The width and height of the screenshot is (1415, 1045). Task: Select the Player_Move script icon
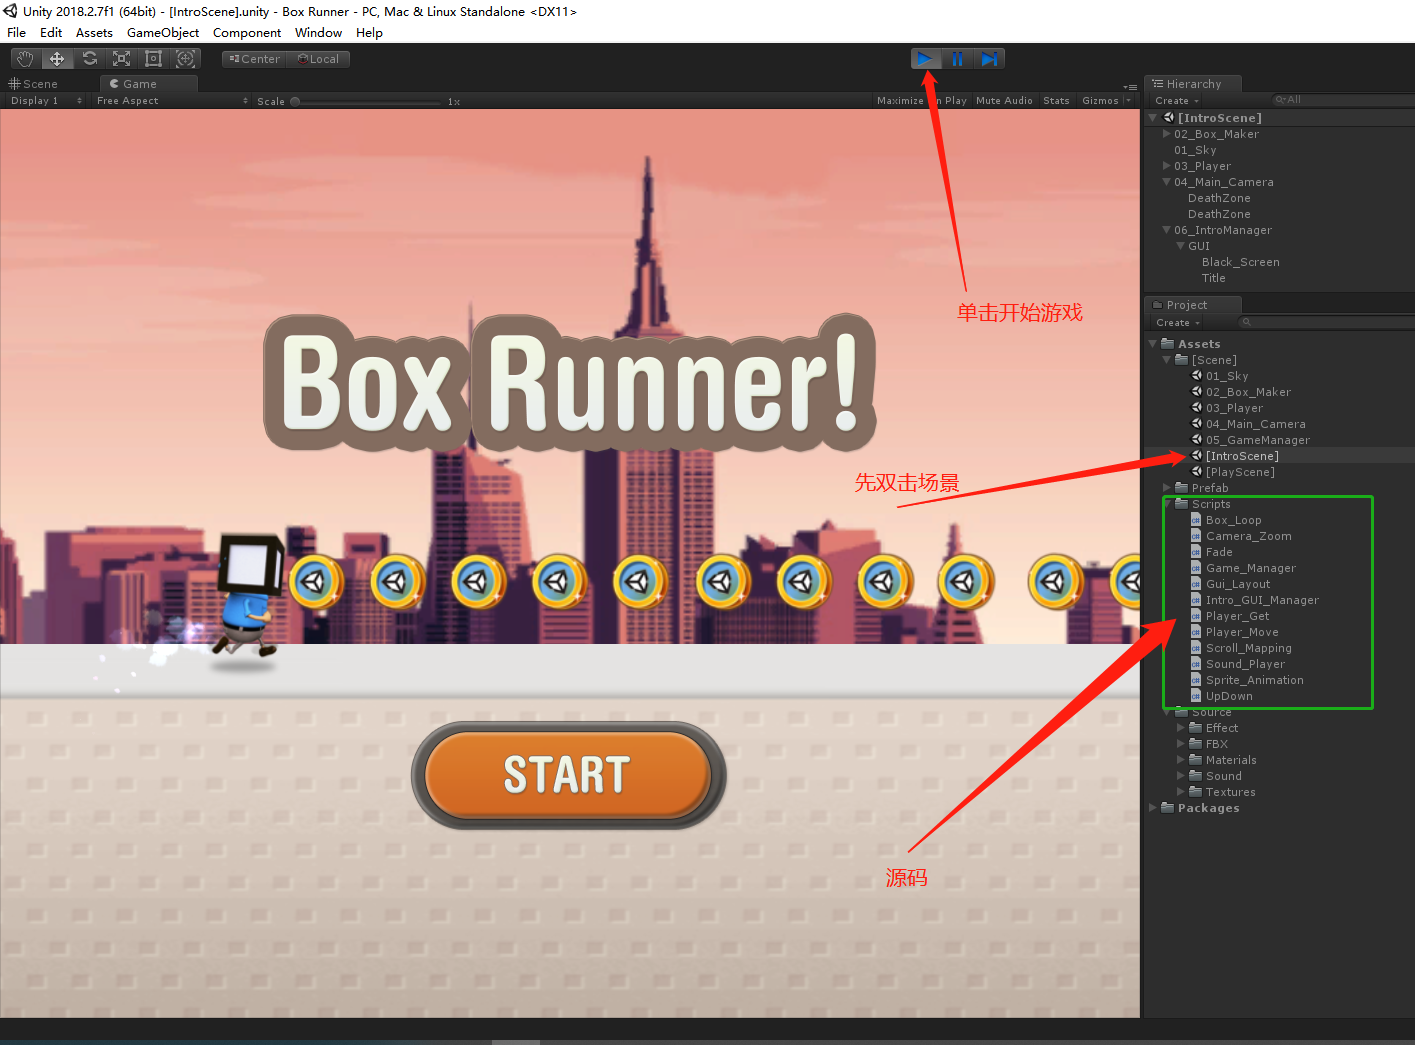point(1196,632)
